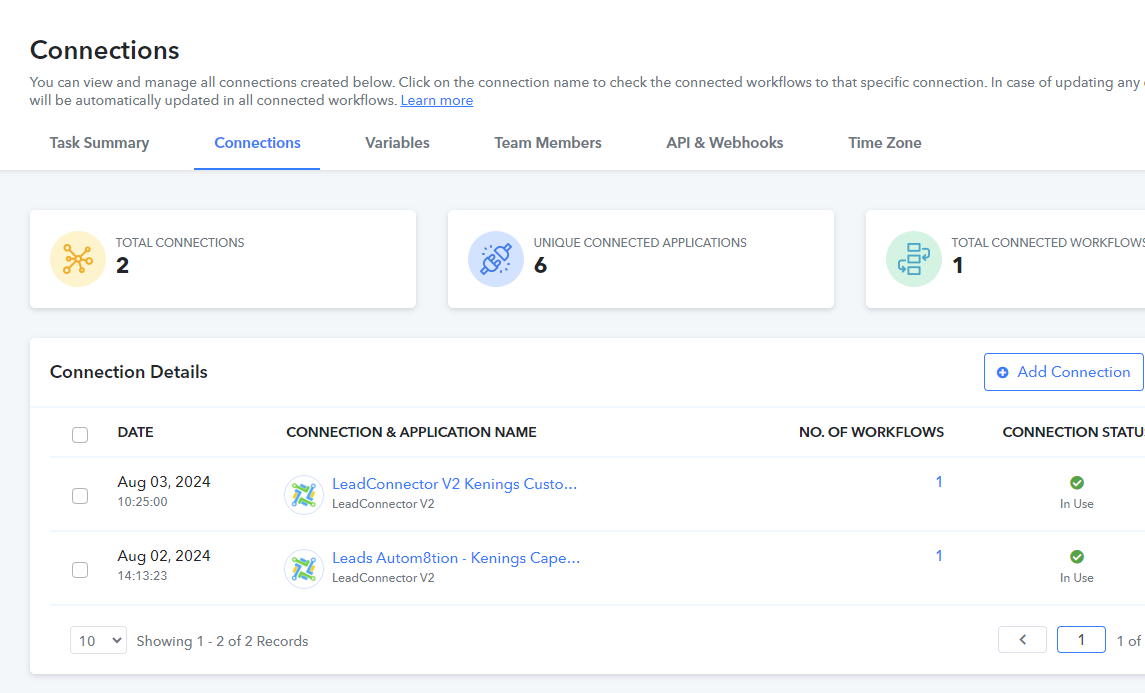Click the 10:25:00 time value
The image size is (1145, 693).
click(142, 502)
